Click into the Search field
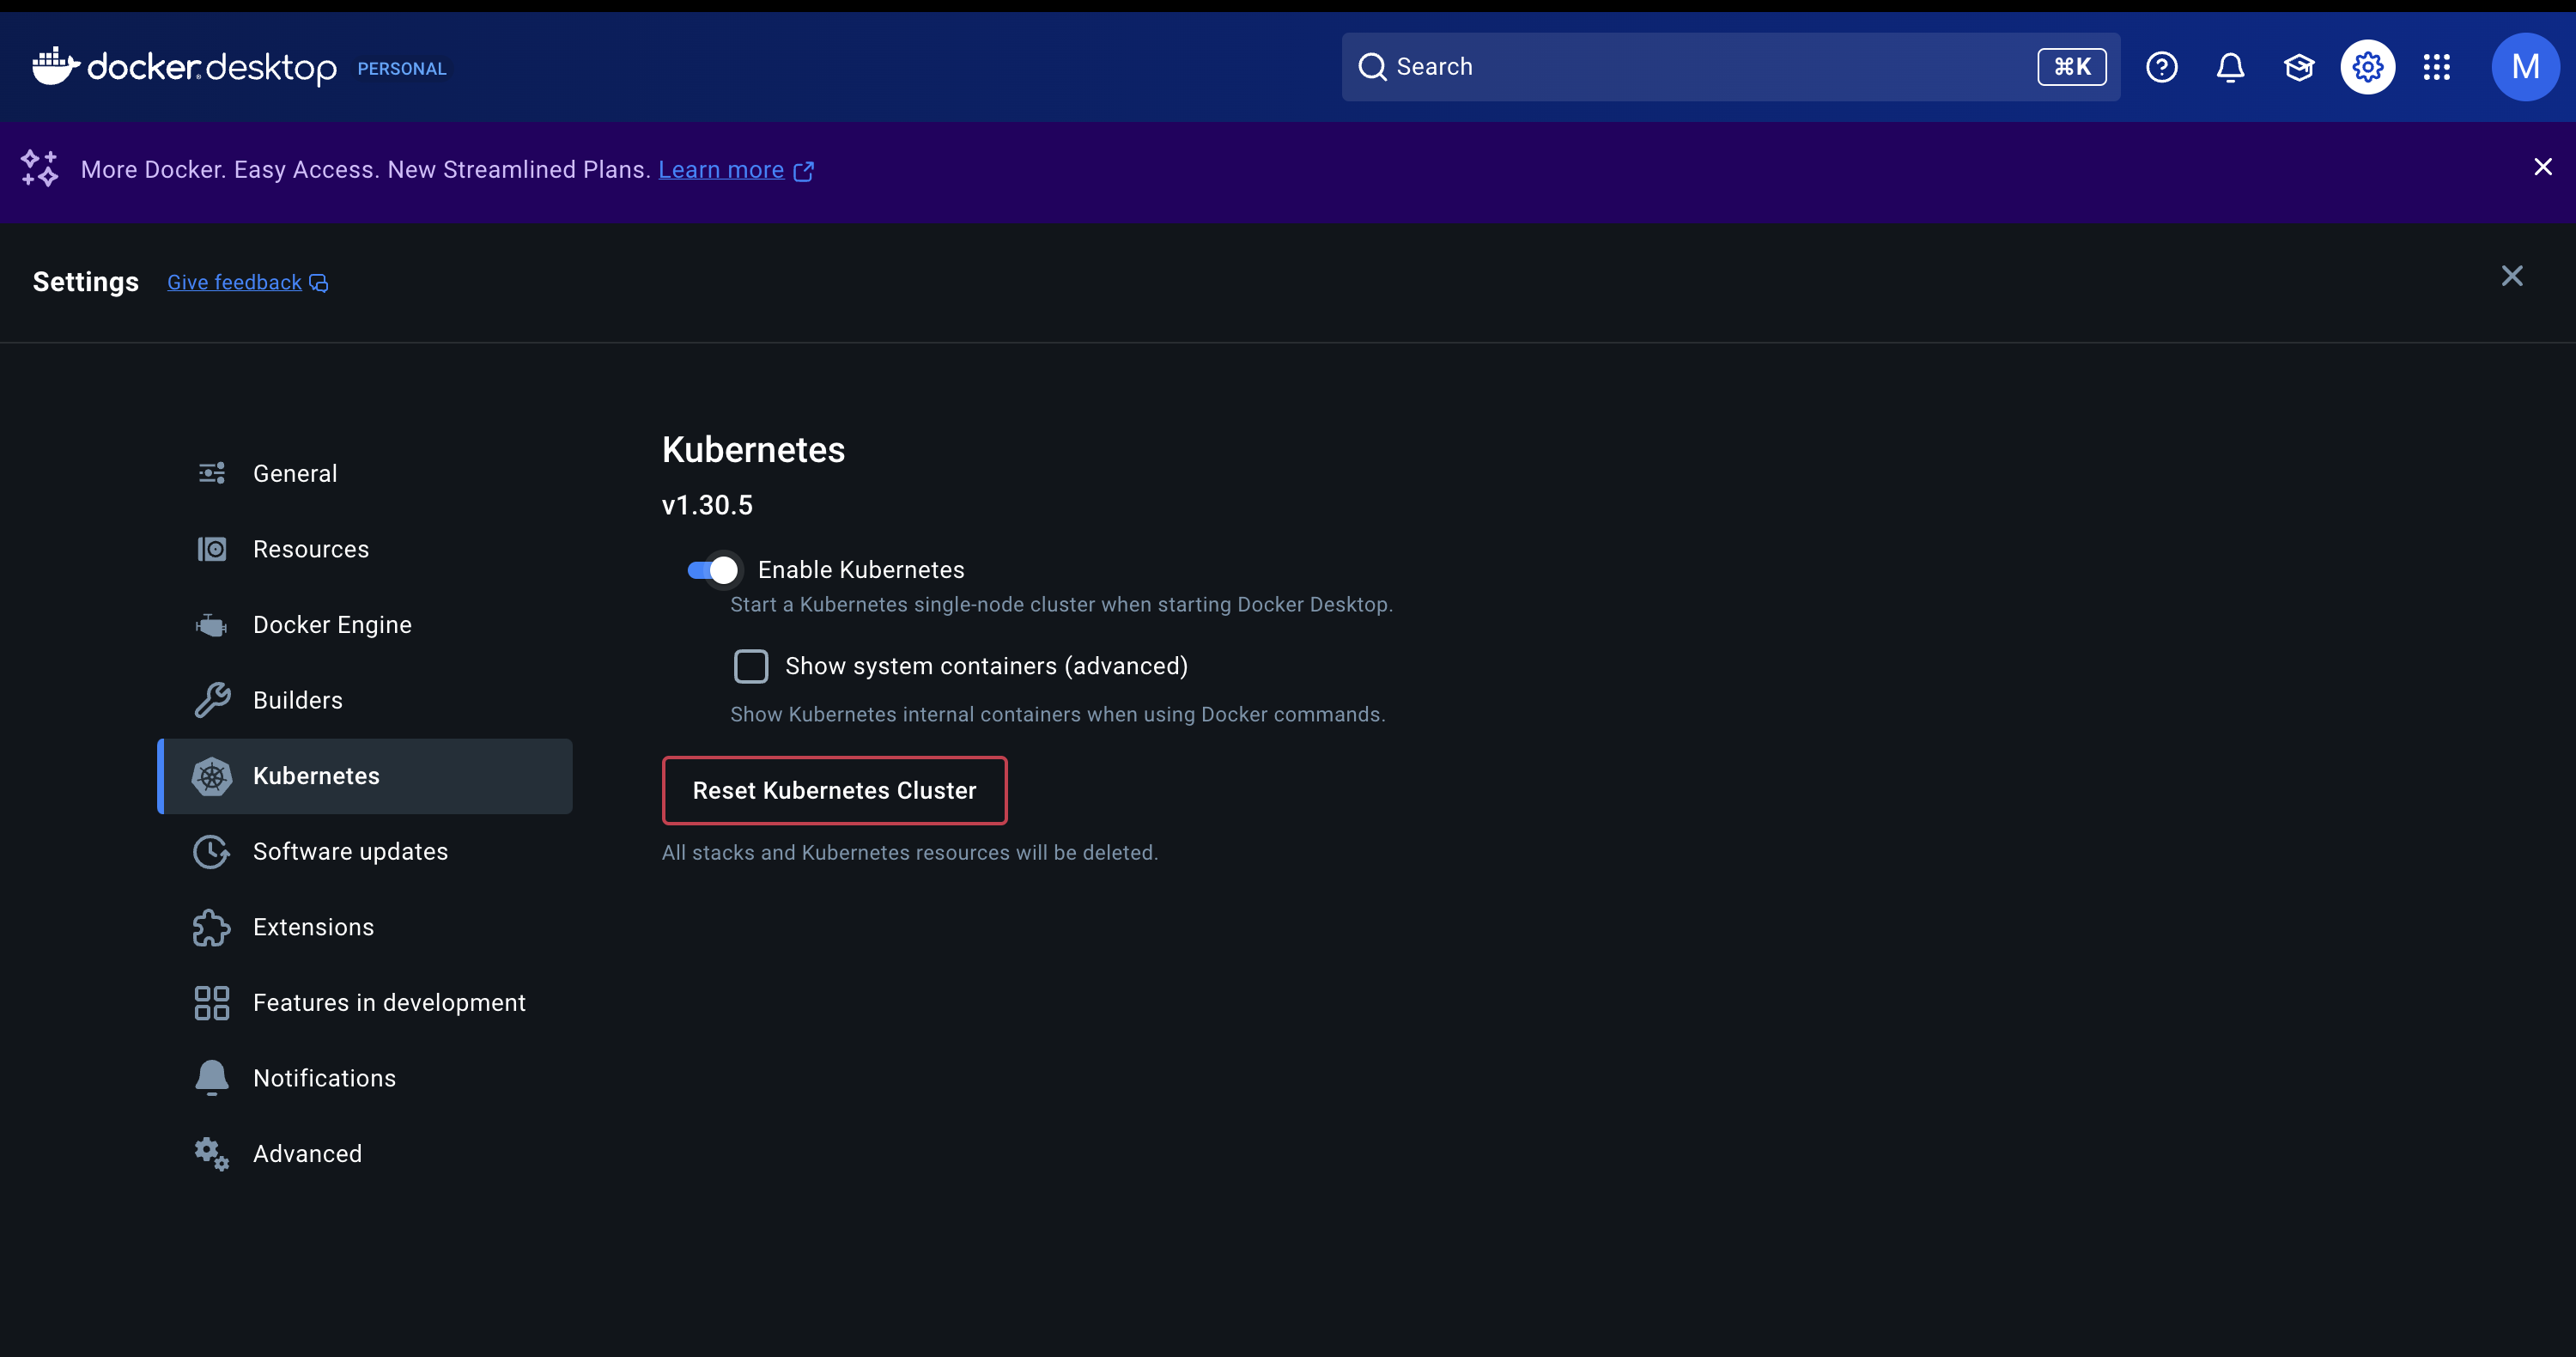Image resolution: width=2576 pixels, height=1357 pixels. click(1730, 67)
